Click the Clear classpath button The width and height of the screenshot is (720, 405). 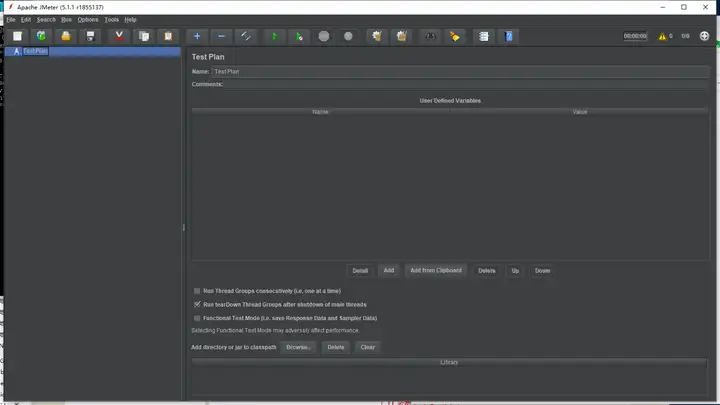[x=367, y=347]
